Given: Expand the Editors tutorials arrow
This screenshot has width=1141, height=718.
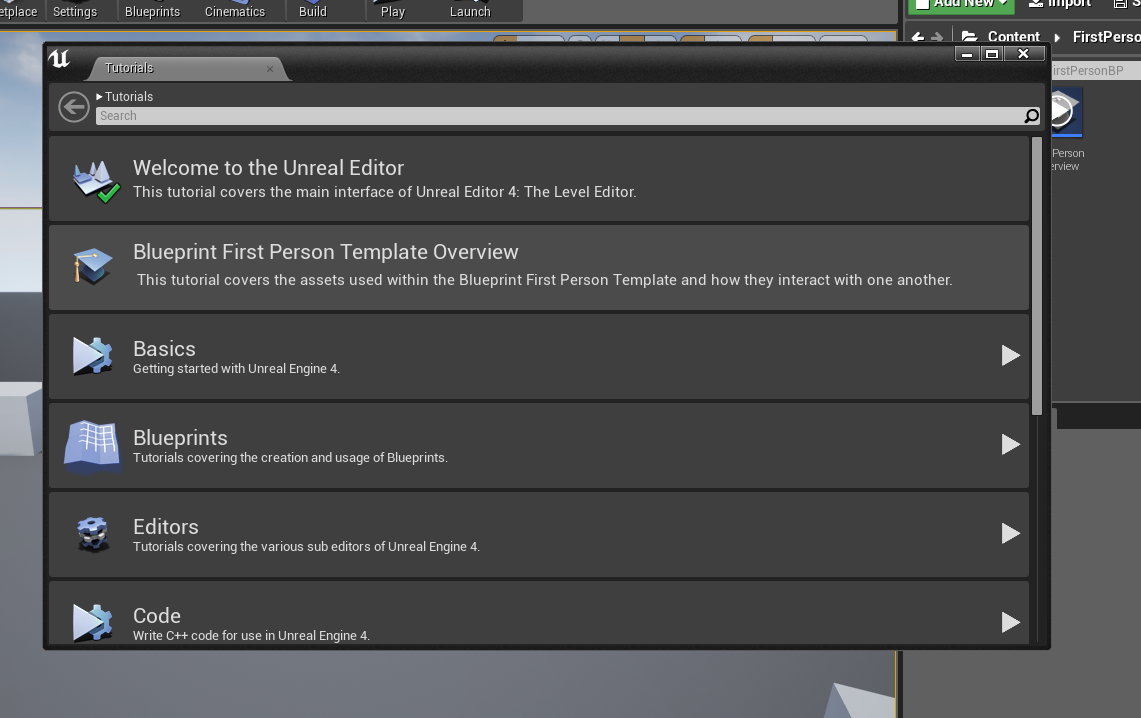Looking at the screenshot, I should click(x=1010, y=534).
